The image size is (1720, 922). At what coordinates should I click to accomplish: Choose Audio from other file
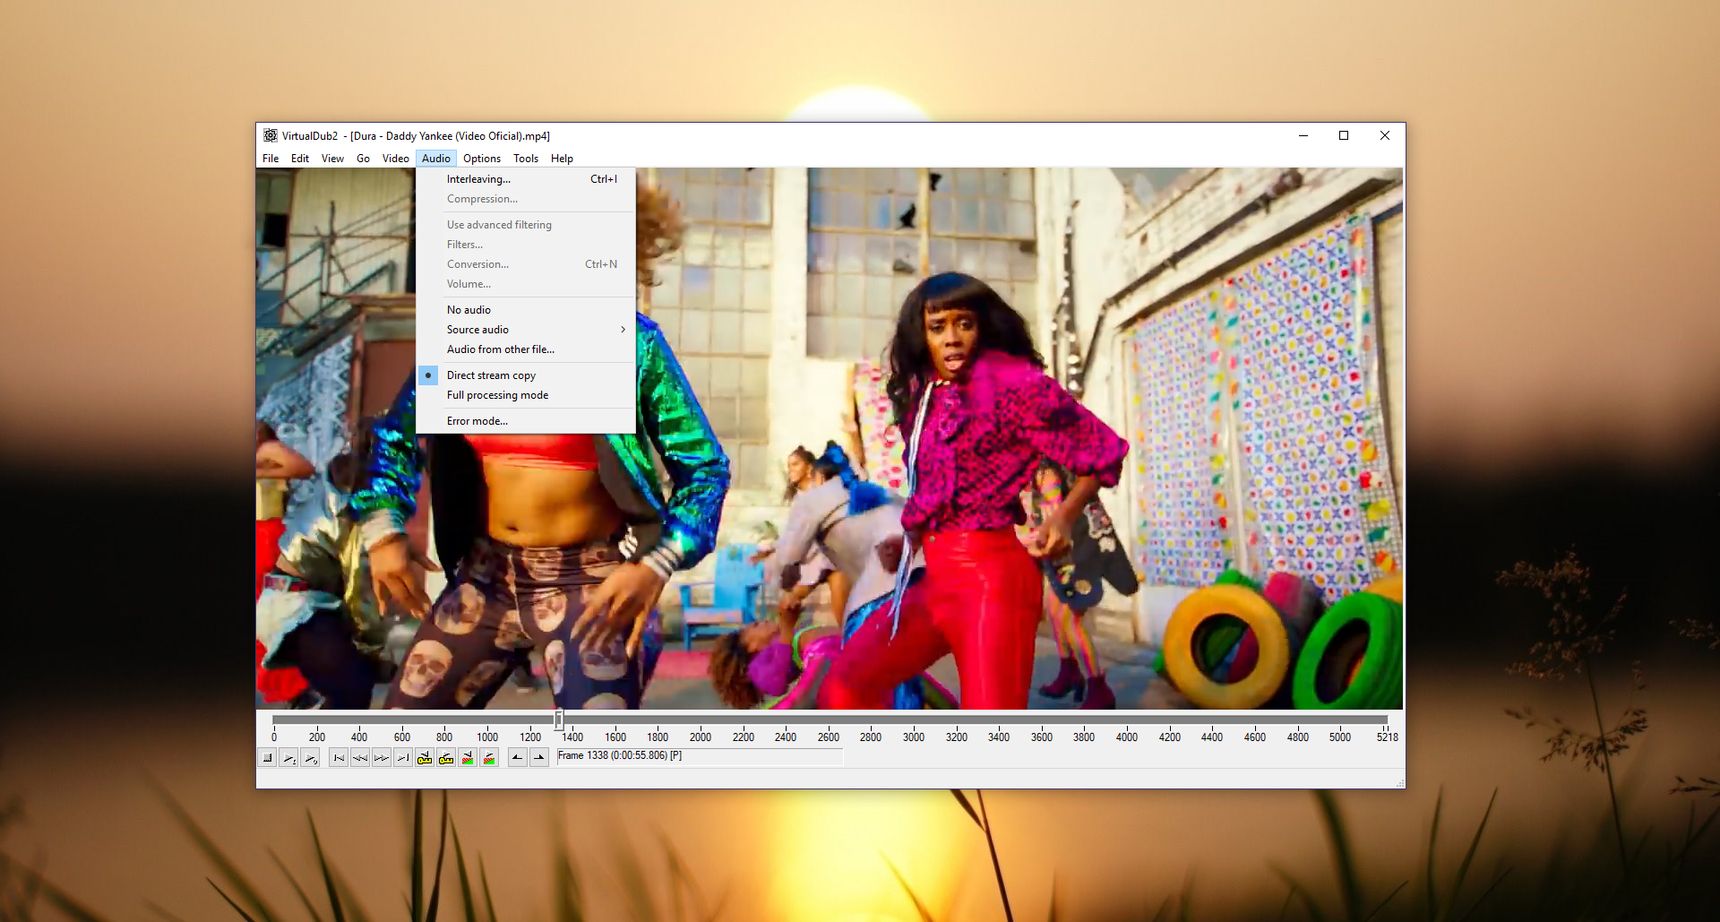click(526, 350)
